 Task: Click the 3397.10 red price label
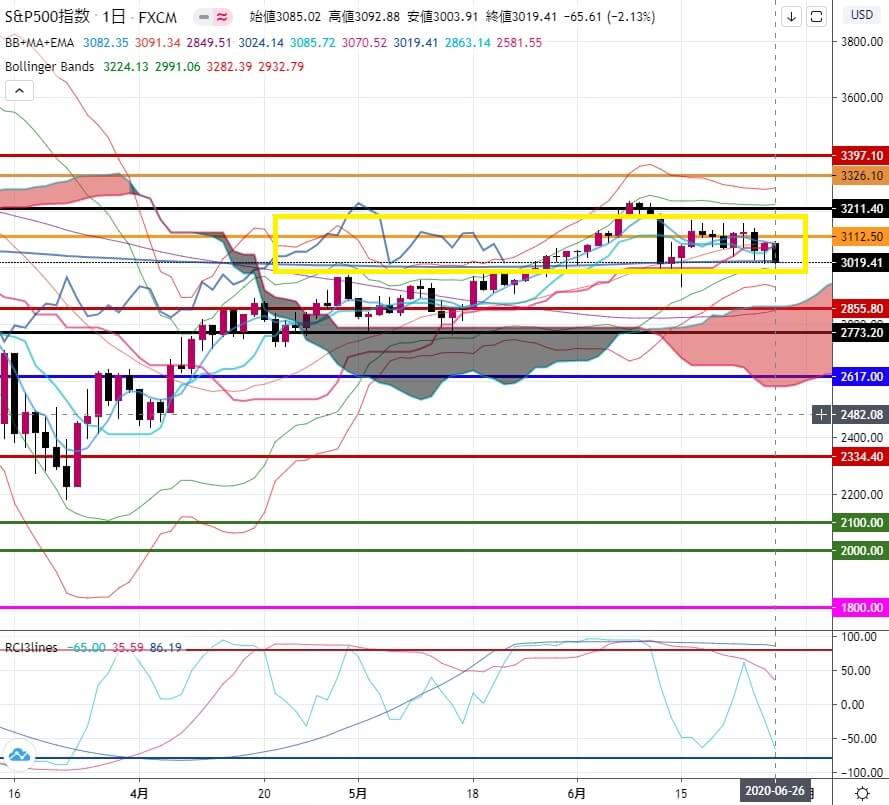point(861,155)
